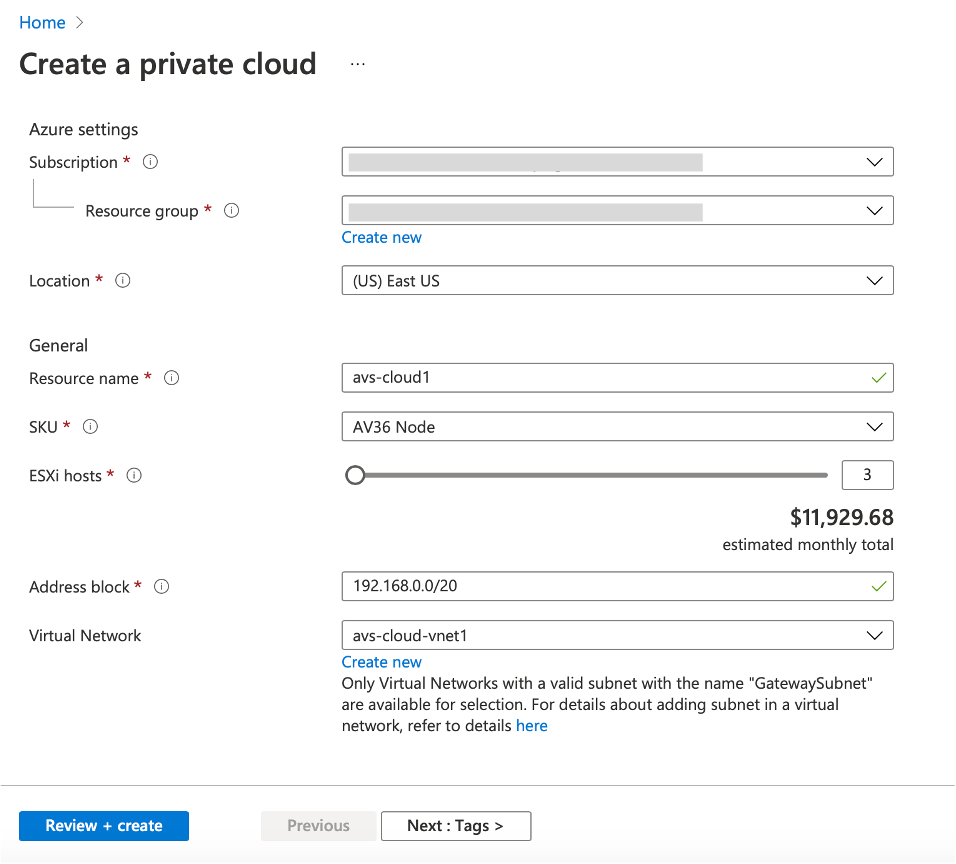Go to Home breadcrumb link
The width and height of the screenshot is (956, 864).
[x=42, y=23]
